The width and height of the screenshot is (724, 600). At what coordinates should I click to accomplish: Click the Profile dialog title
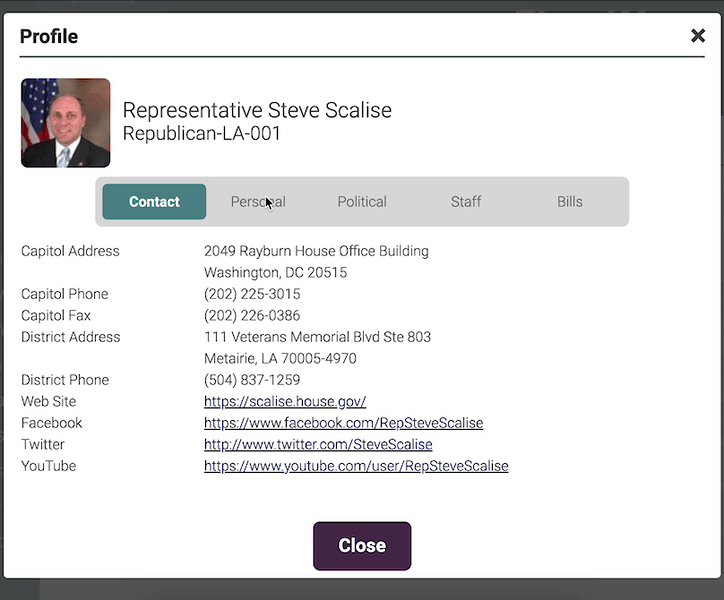click(49, 37)
